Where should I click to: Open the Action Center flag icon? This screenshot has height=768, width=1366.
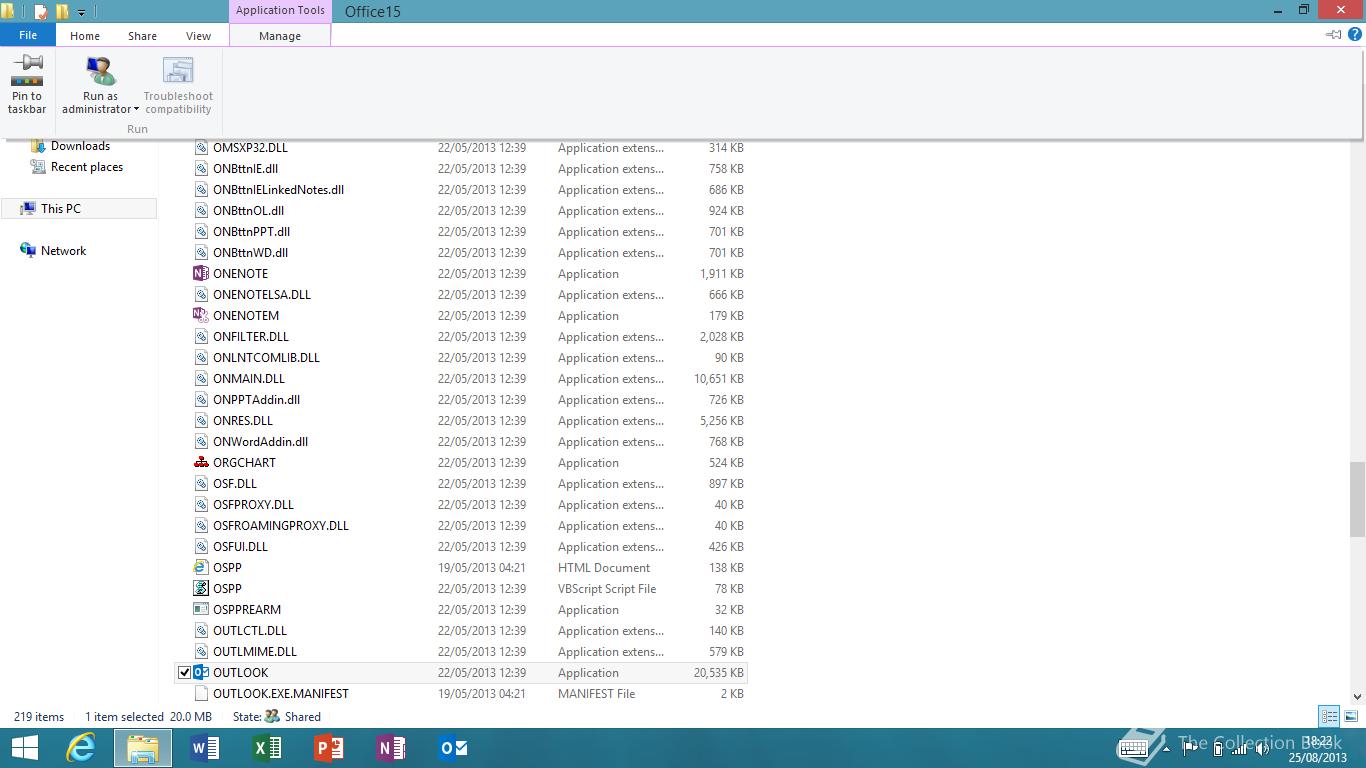(1190, 748)
